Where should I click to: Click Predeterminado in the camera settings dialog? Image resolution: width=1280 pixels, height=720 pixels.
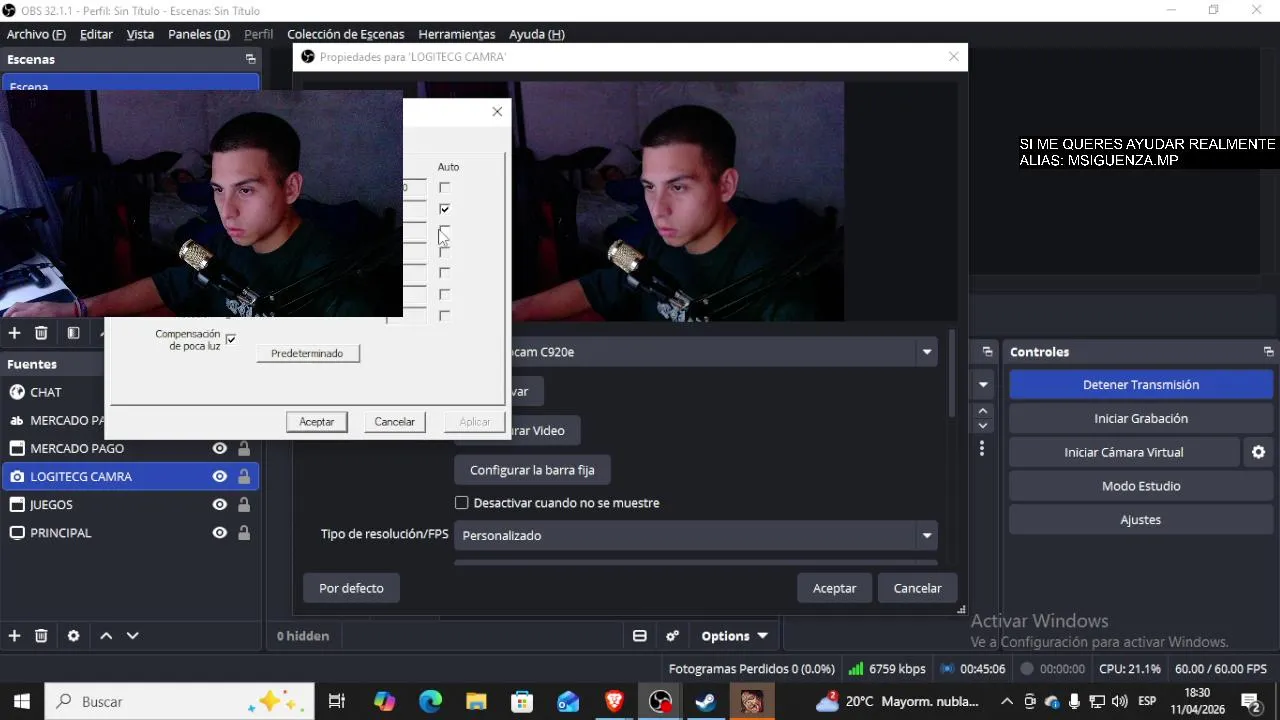click(307, 353)
